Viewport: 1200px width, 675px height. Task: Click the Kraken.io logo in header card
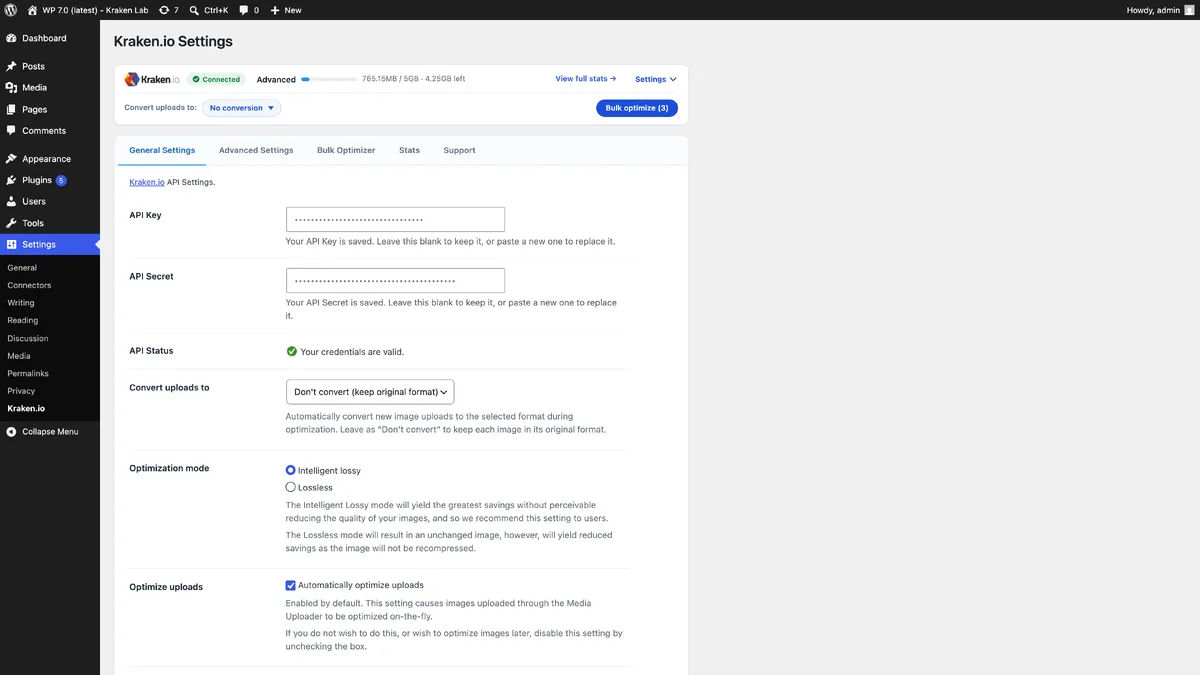click(x=152, y=79)
